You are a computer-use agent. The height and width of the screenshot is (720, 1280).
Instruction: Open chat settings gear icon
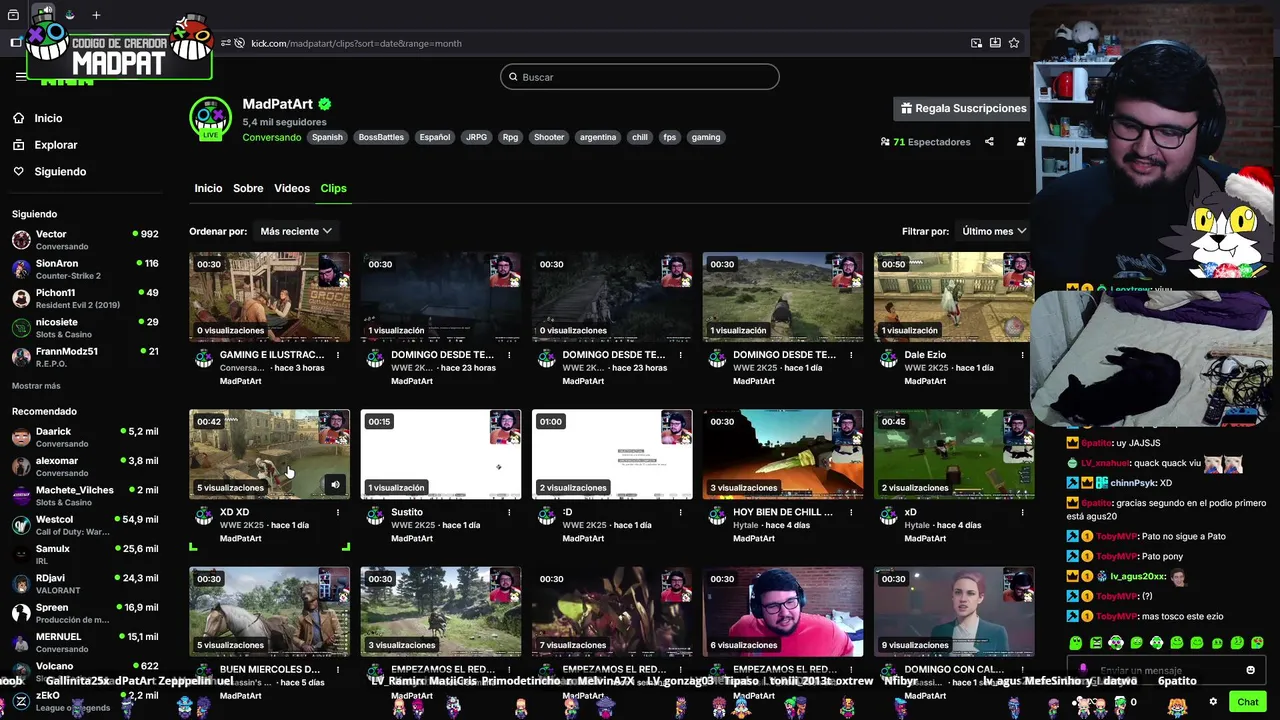pyautogui.click(x=1213, y=702)
